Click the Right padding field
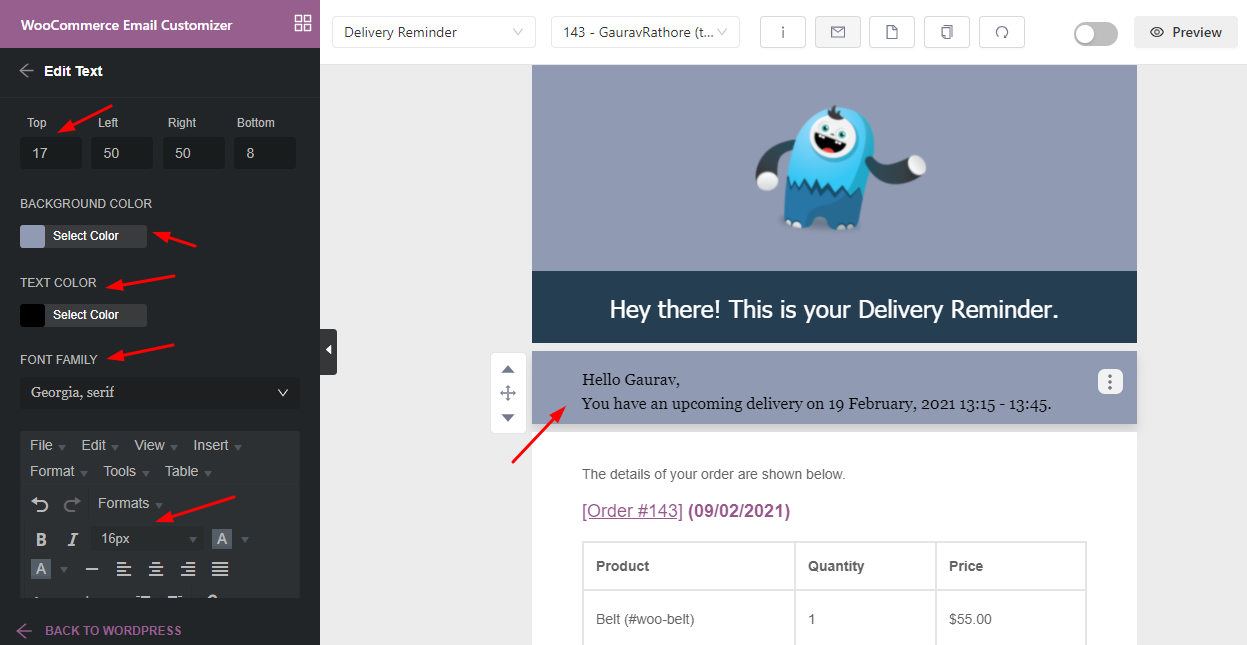 (194, 153)
